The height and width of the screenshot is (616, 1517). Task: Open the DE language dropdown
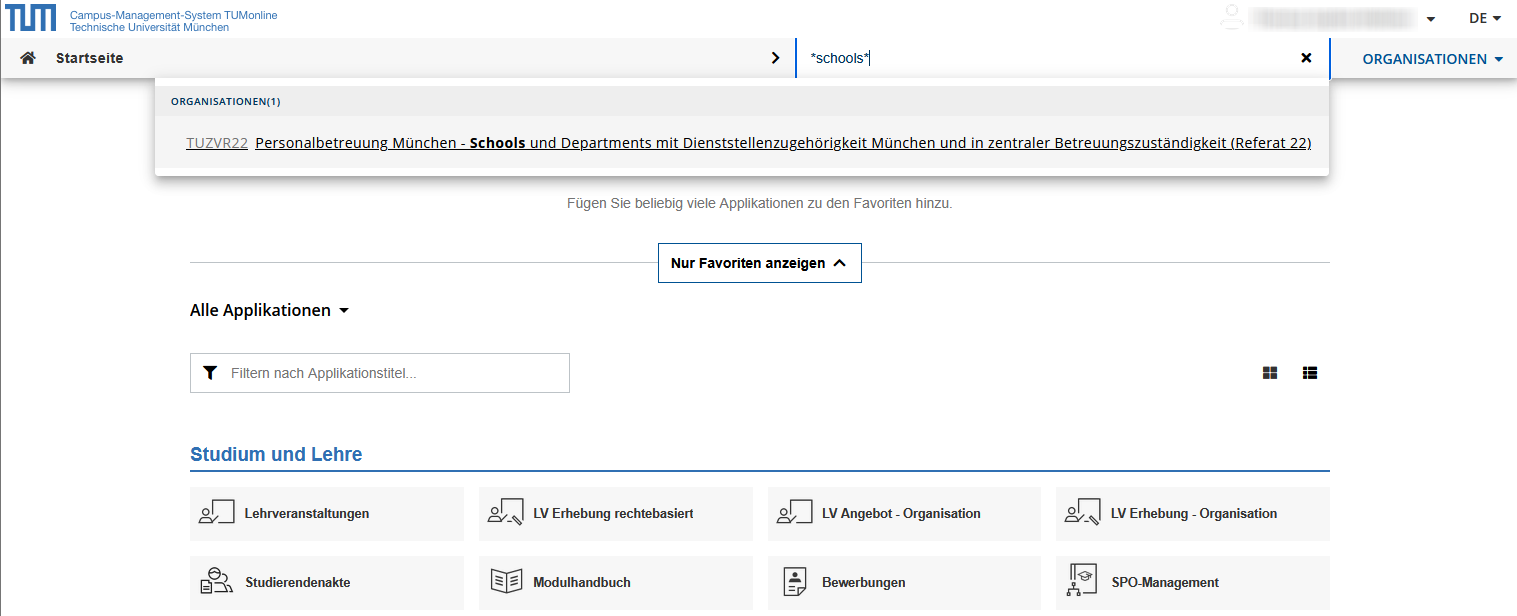1484,18
